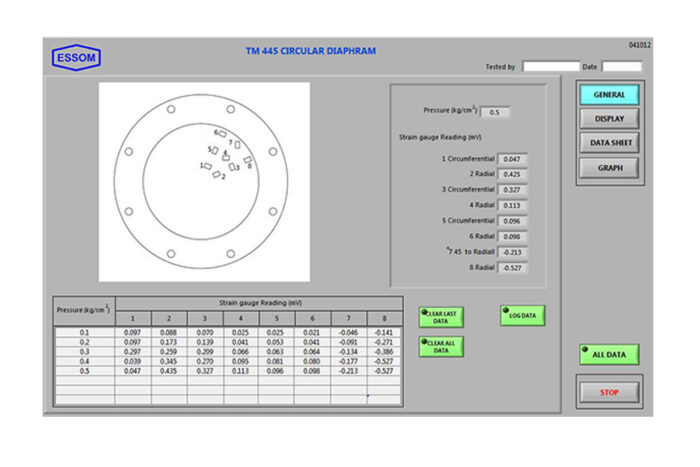Select strain gauge 6 on diaphragm diagram

pyautogui.click(x=223, y=133)
